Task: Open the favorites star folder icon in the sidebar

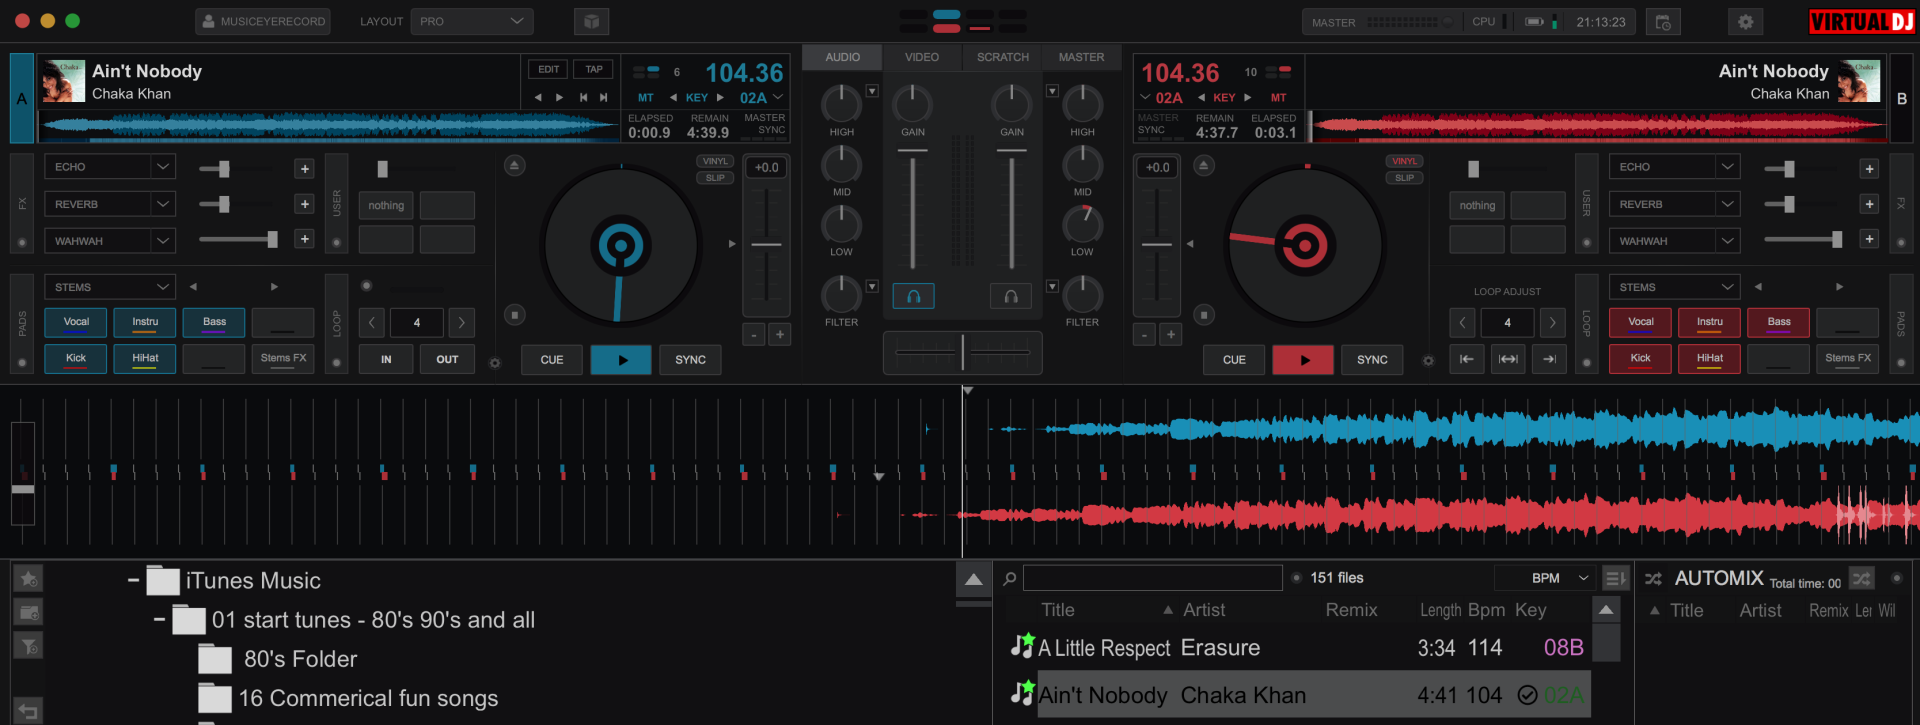Action: [29, 579]
